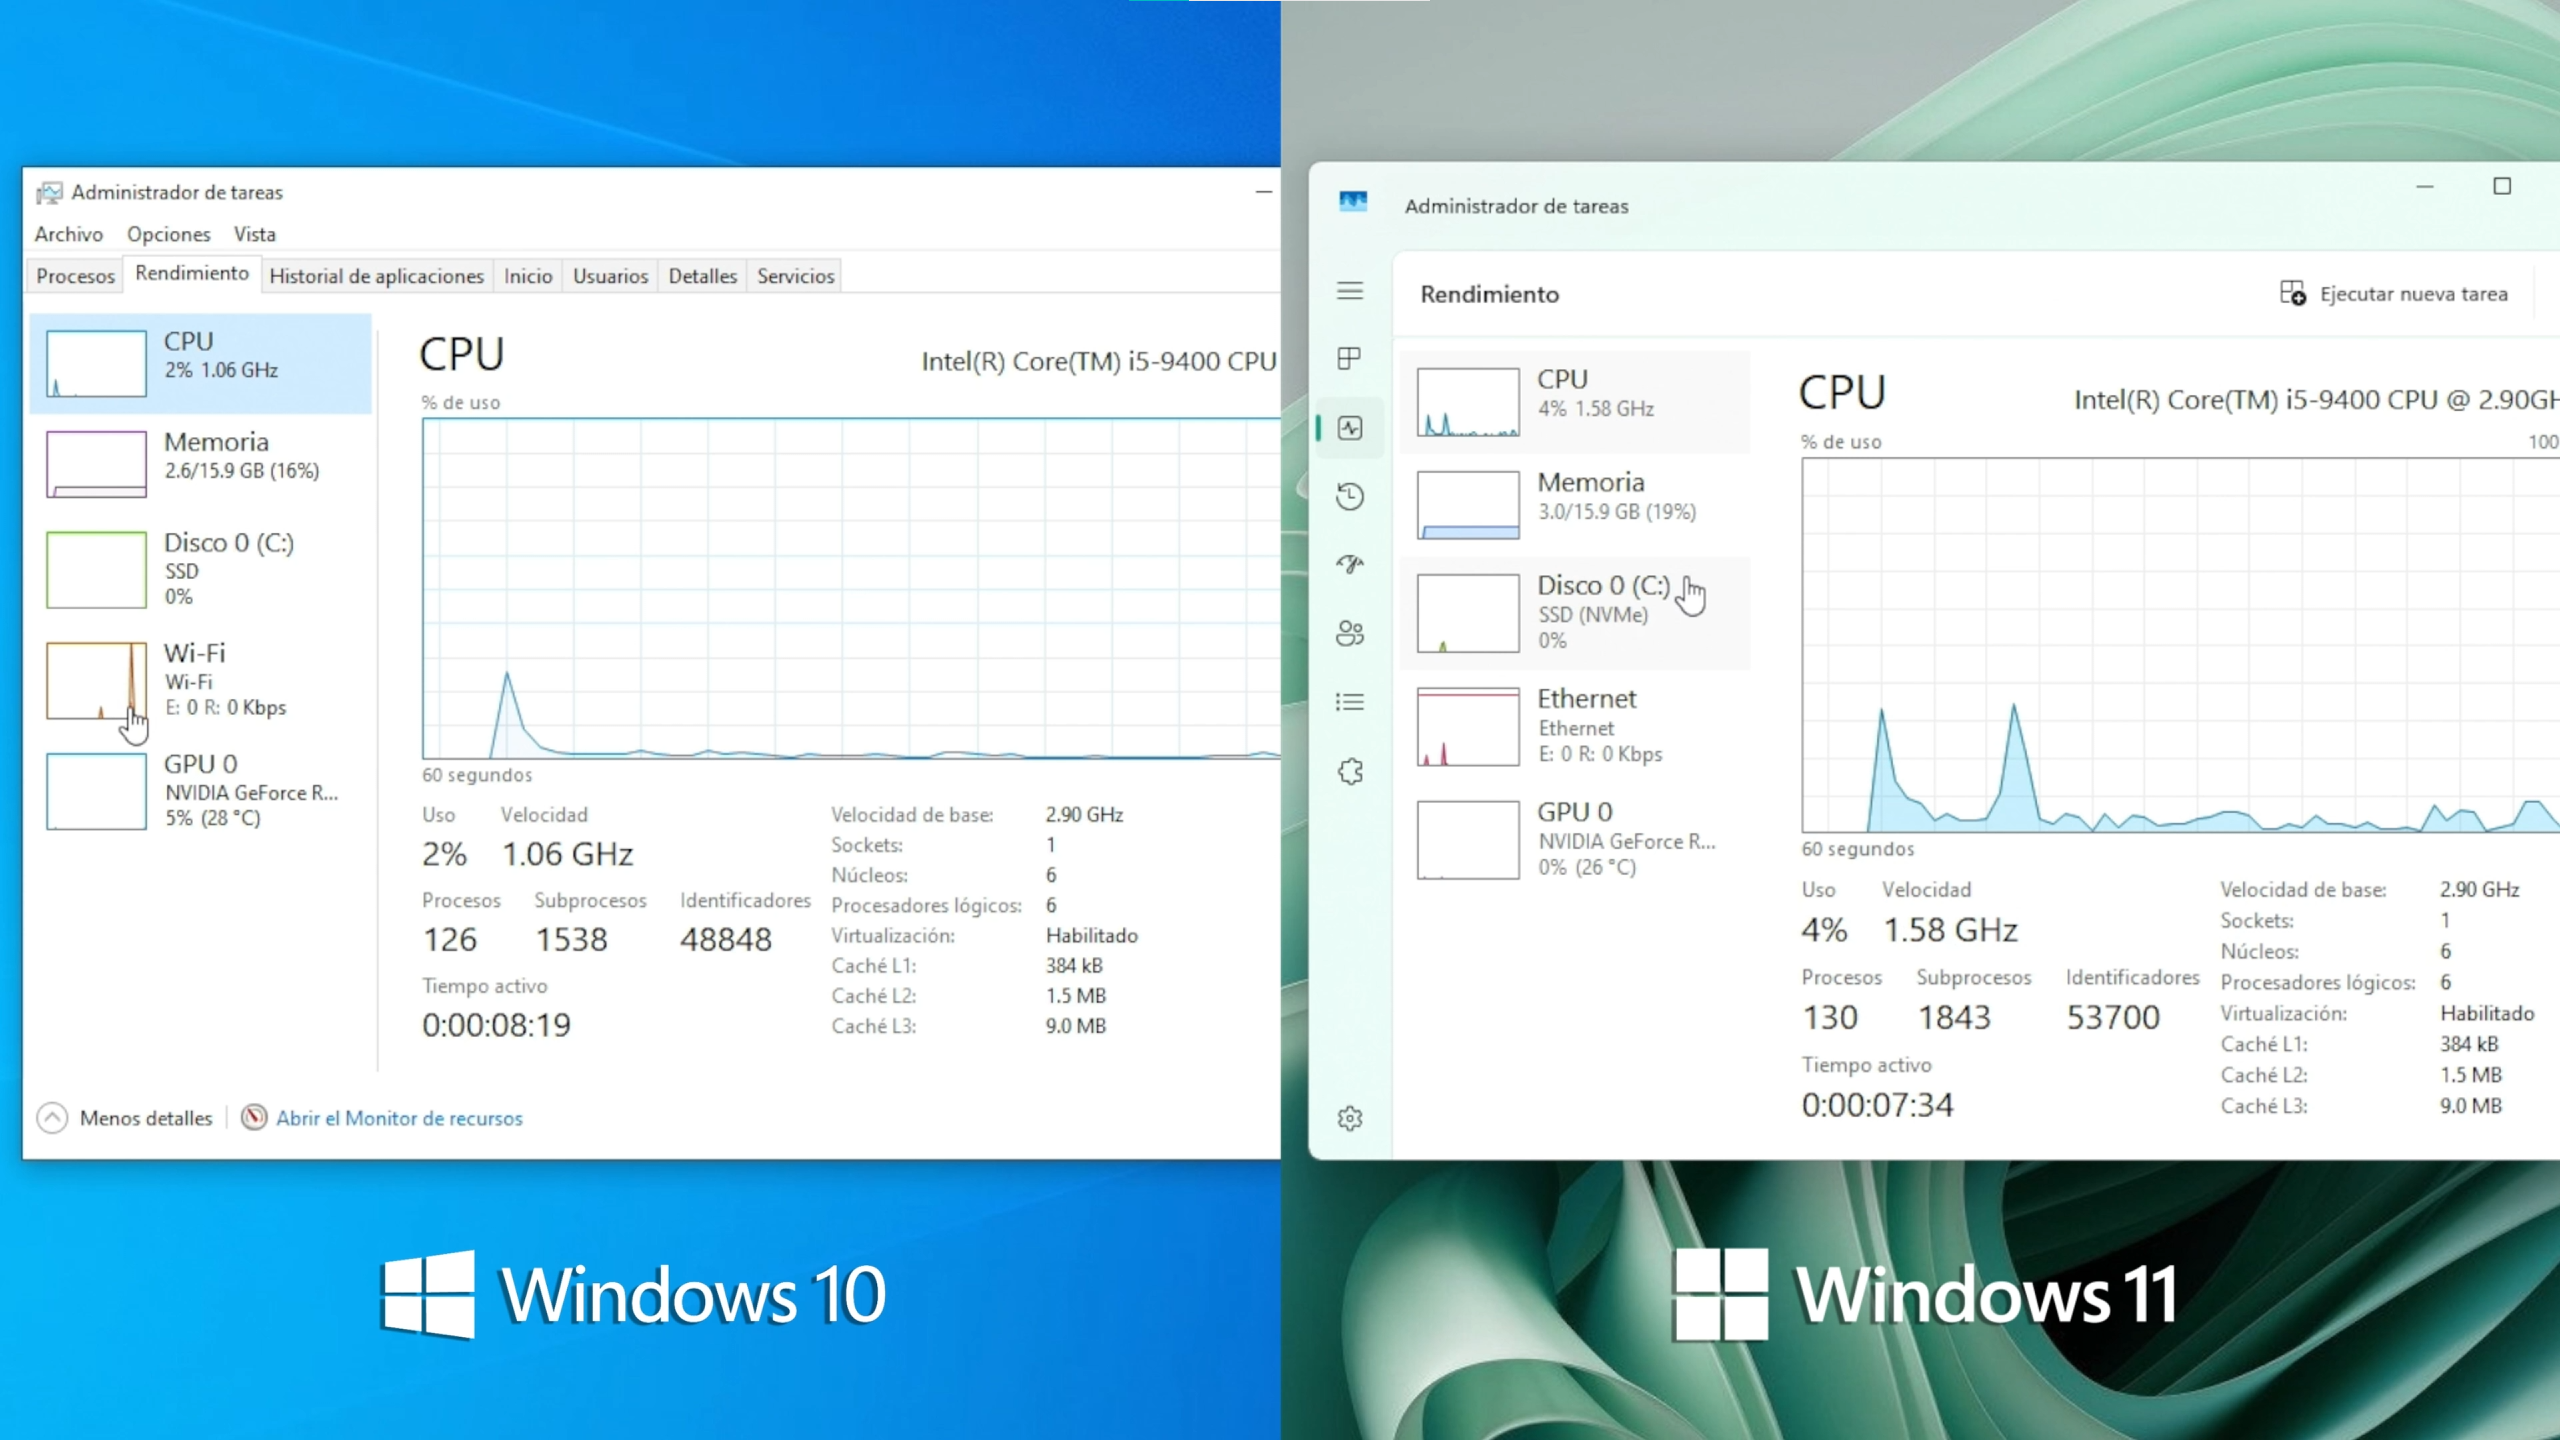Open the Archivo menu in Windows 10 Task Manager
Image resolution: width=2560 pixels, height=1440 pixels.
tap(69, 234)
